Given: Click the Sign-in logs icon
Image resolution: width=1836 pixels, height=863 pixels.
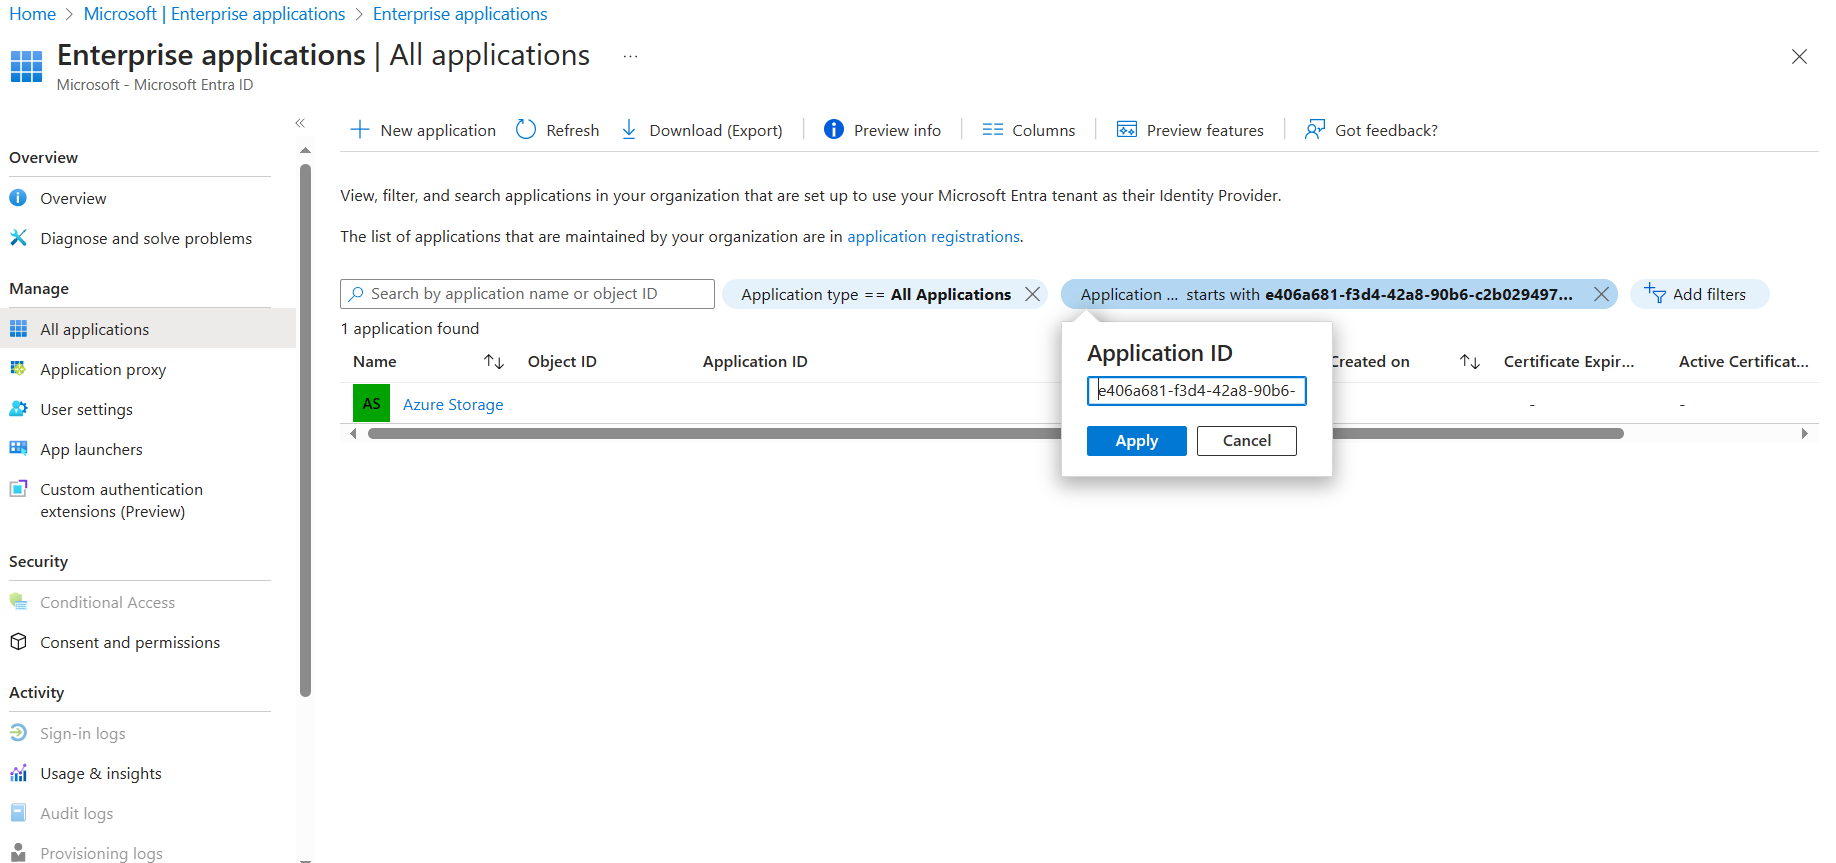Looking at the screenshot, I should (18, 733).
